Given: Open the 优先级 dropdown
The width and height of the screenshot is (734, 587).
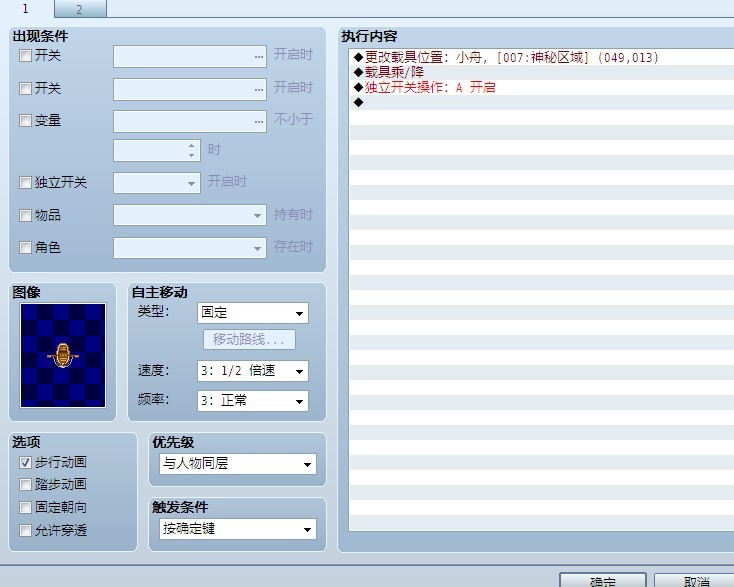Looking at the screenshot, I should (x=238, y=464).
